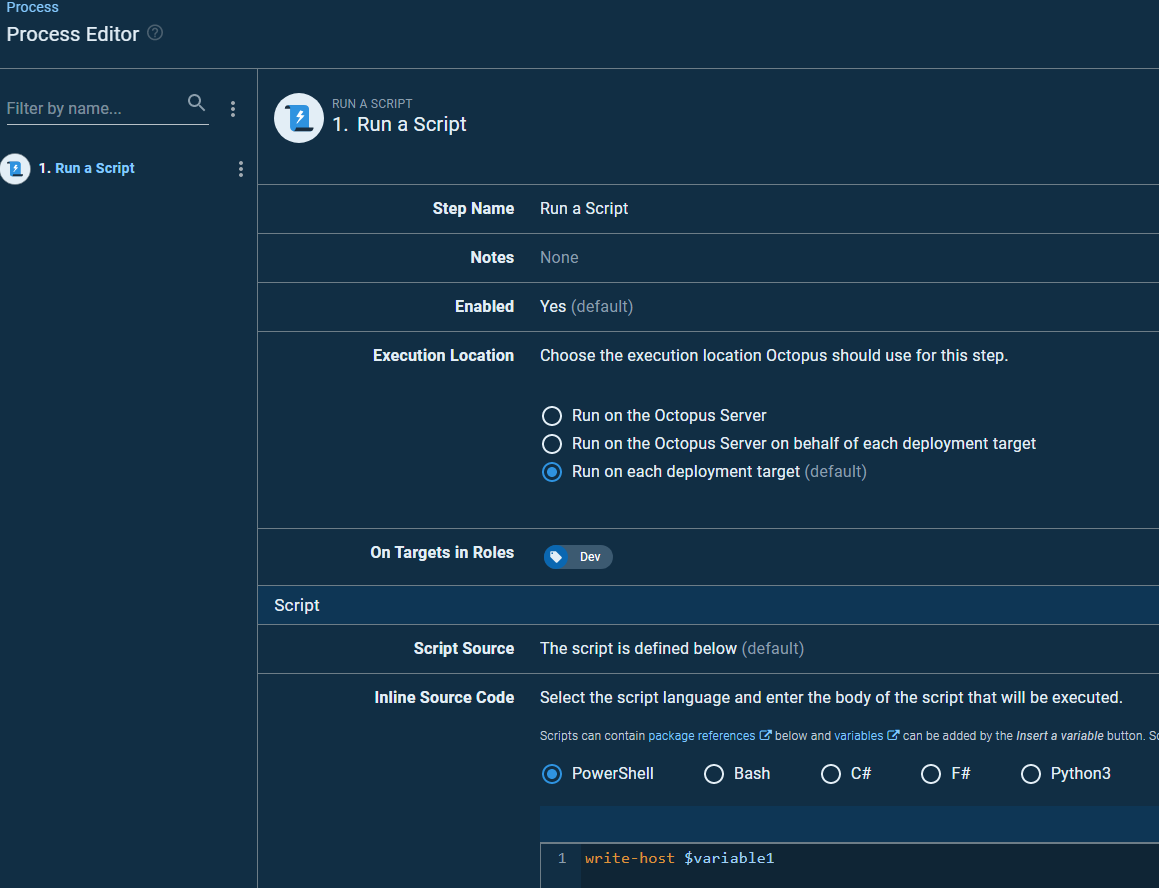The image size is (1159, 888).
Task: Click the help icon next to Process Editor title
Action: coord(155,33)
